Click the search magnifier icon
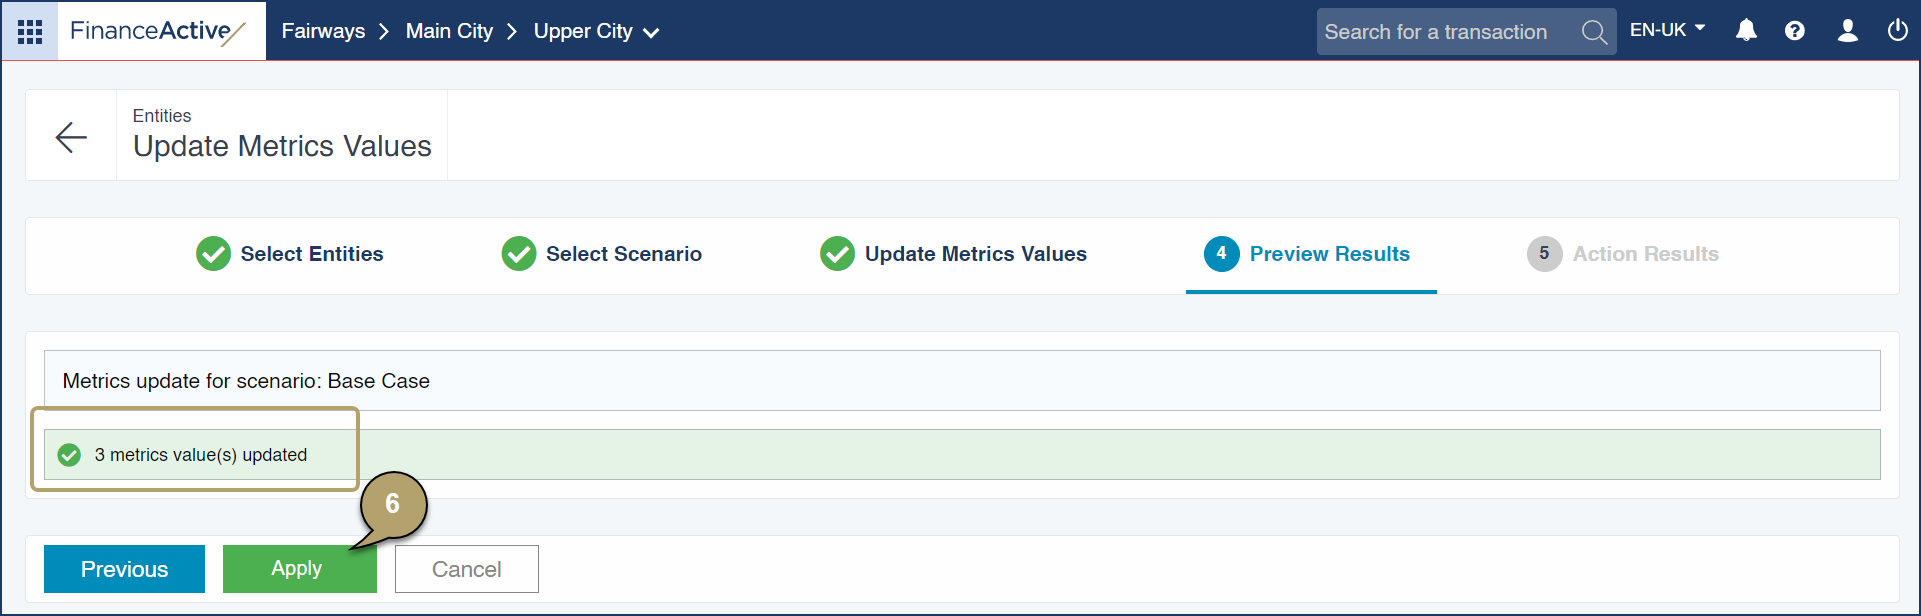This screenshot has width=1921, height=616. [1594, 32]
